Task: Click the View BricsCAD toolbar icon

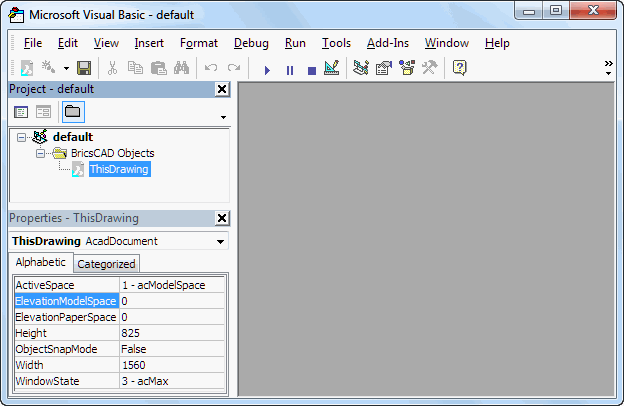Action: pyautogui.click(x=27, y=68)
